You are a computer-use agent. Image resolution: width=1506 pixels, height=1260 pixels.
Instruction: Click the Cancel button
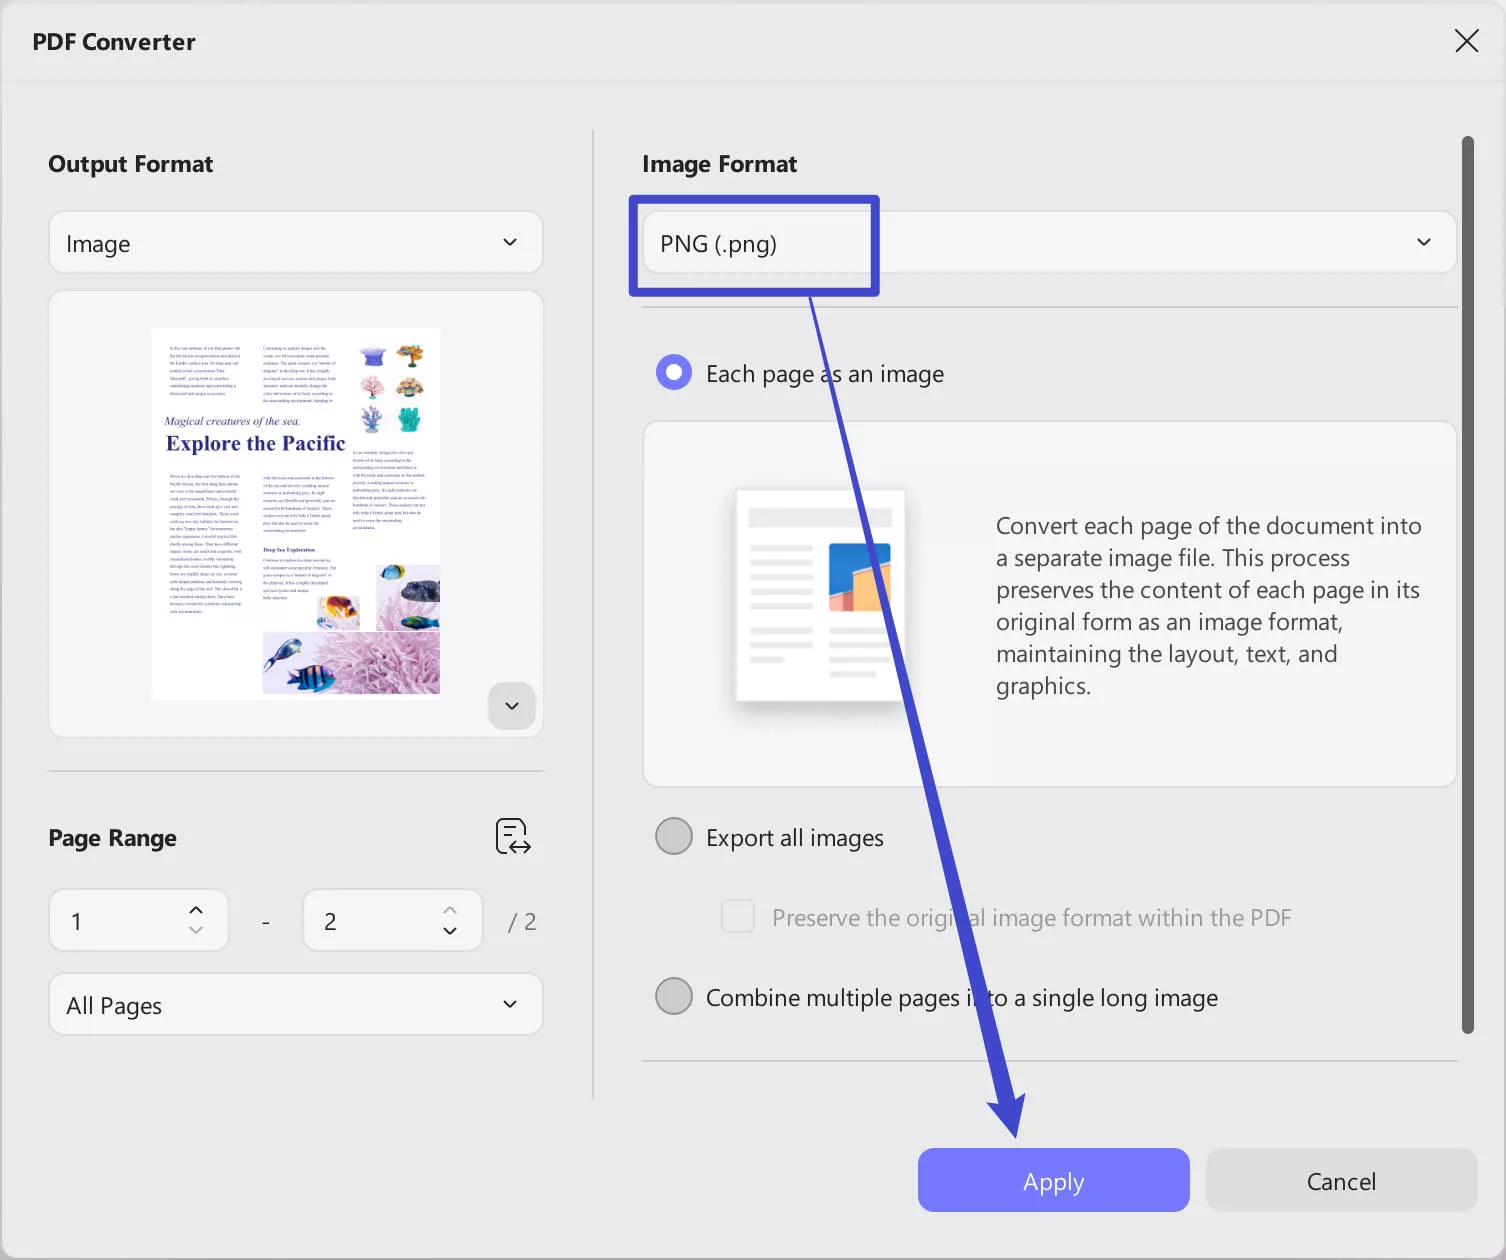pos(1341,1180)
